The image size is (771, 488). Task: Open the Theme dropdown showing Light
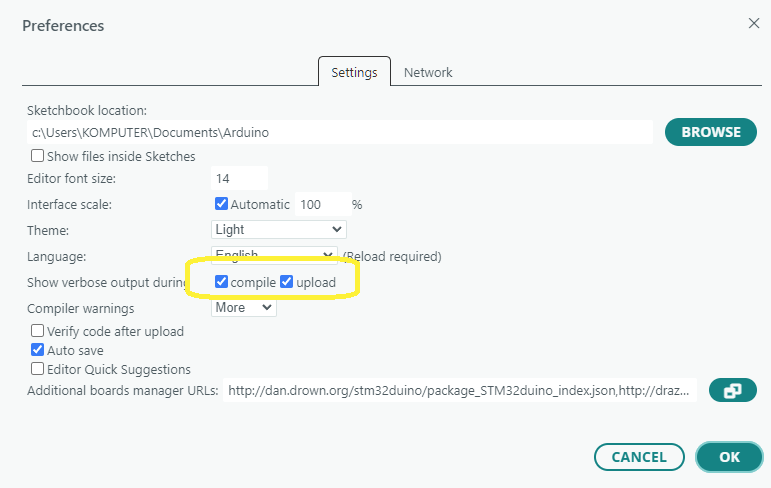279,229
